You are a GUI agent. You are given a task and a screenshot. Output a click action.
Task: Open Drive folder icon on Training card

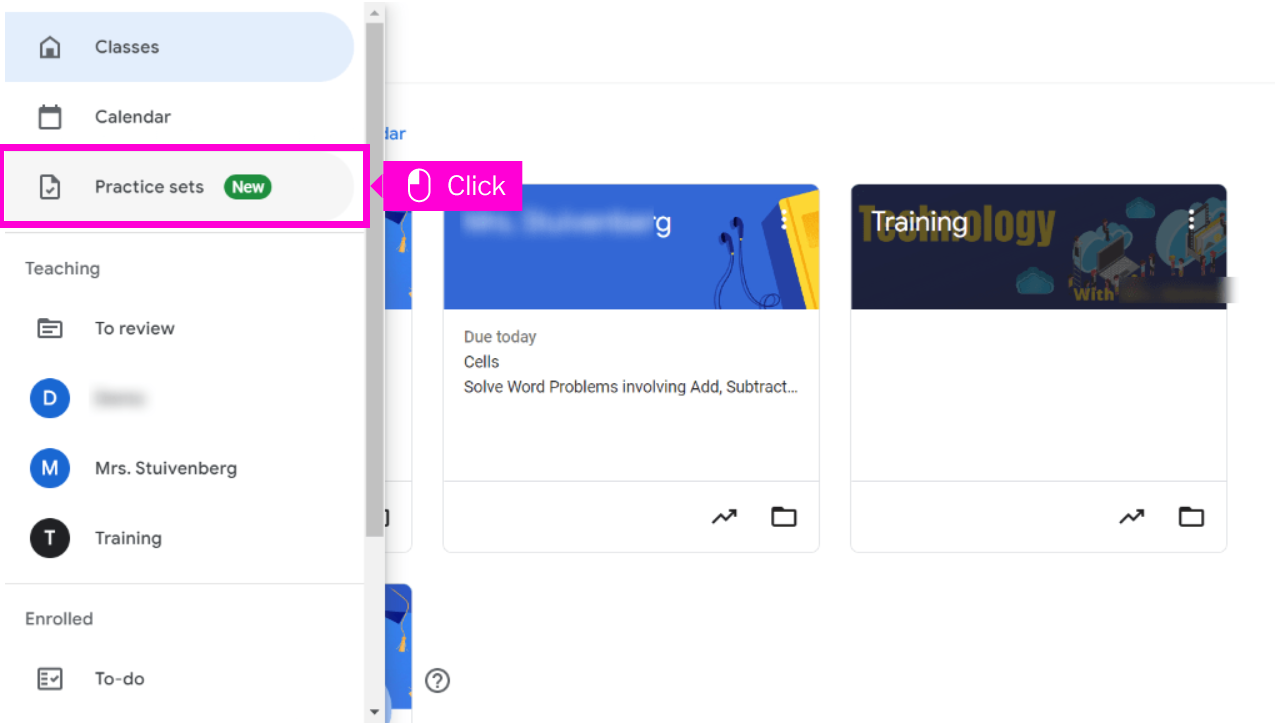pos(1191,517)
